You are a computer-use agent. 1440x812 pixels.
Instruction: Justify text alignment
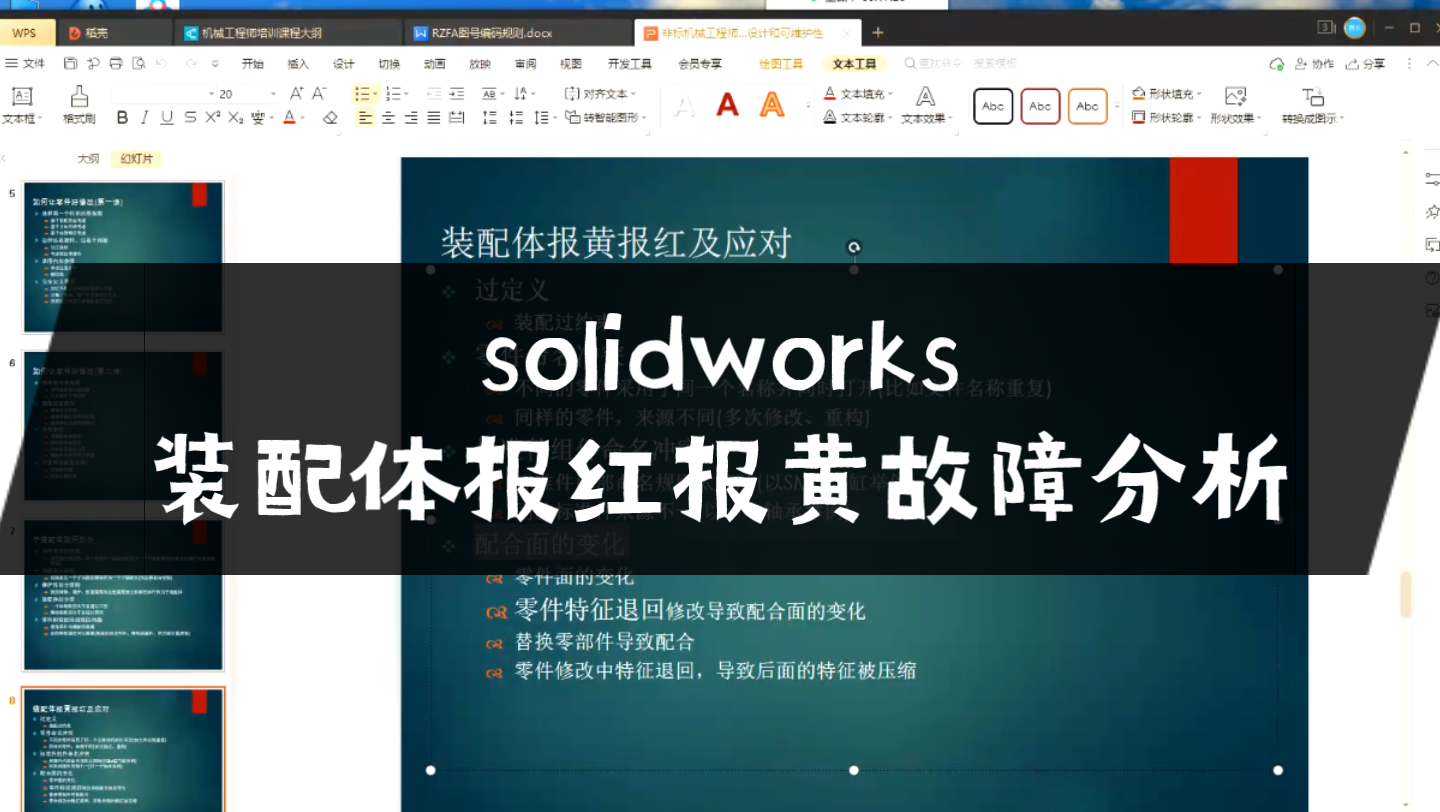point(434,118)
